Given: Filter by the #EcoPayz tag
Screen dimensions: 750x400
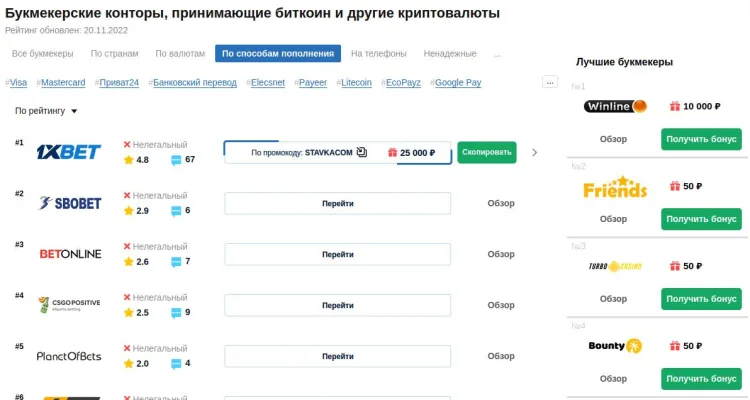Looking at the screenshot, I should point(401,82).
